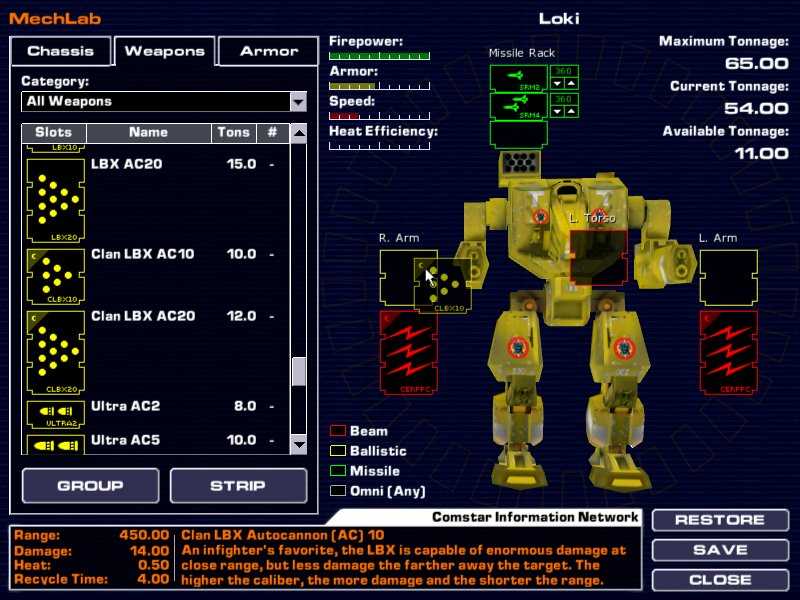Click the empty R. Arm omni slot
This screenshot has height=600, width=800.
[397, 278]
